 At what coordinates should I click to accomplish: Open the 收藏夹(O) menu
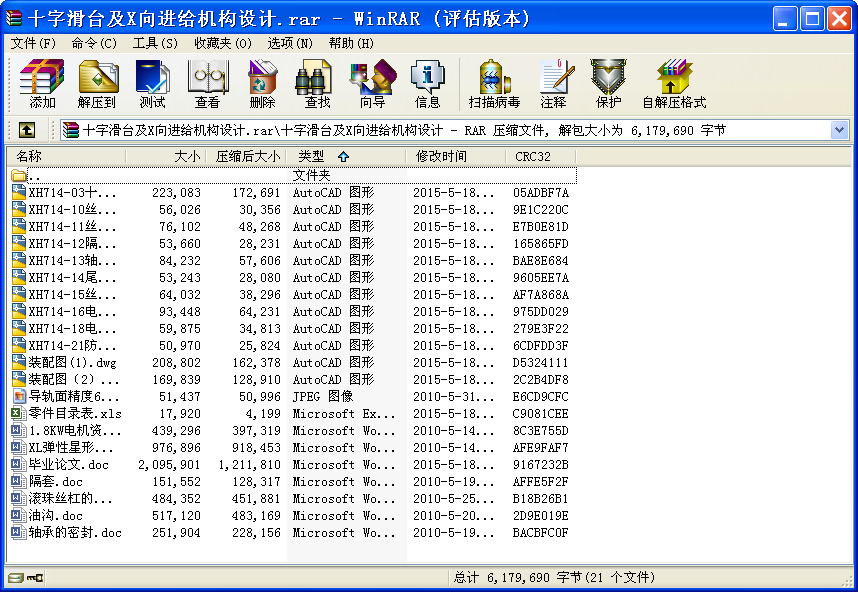click(x=223, y=43)
